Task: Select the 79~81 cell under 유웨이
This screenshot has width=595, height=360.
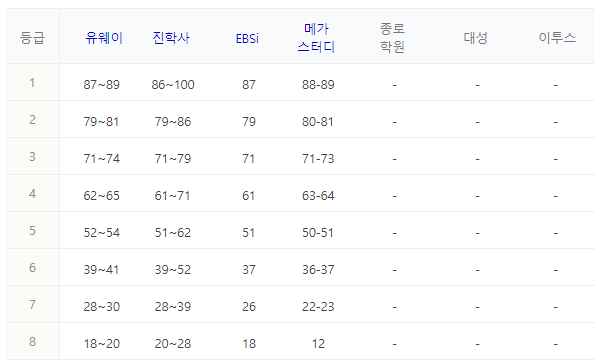Action: (x=101, y=122)
